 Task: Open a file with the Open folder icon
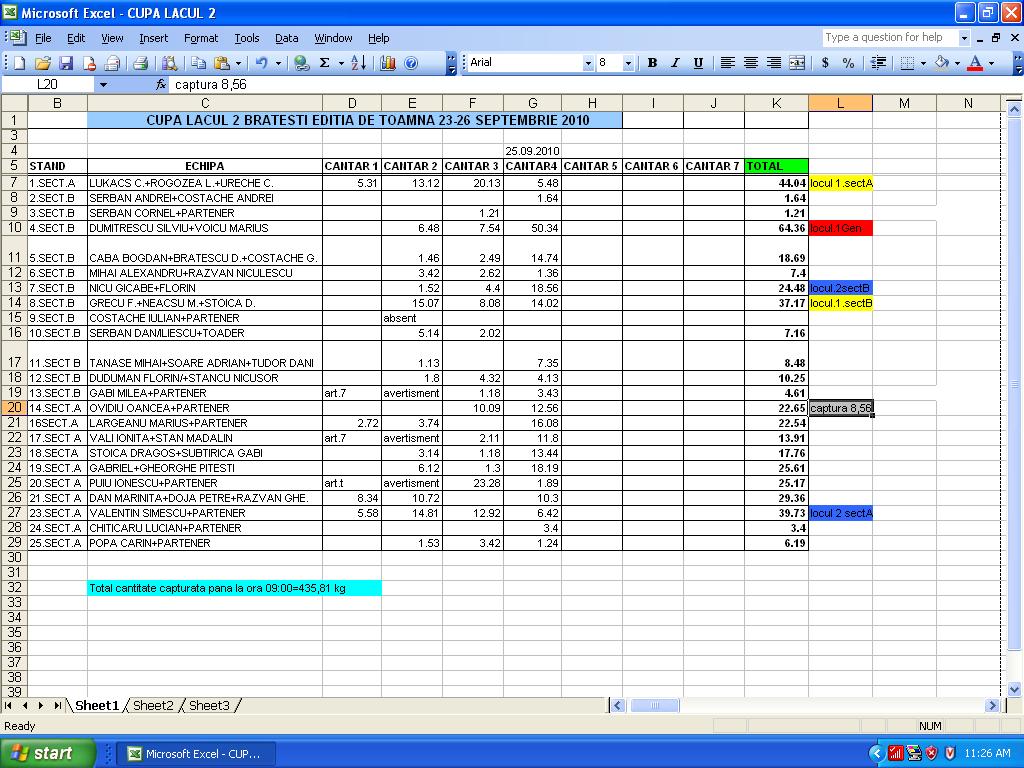pos(44,63)
